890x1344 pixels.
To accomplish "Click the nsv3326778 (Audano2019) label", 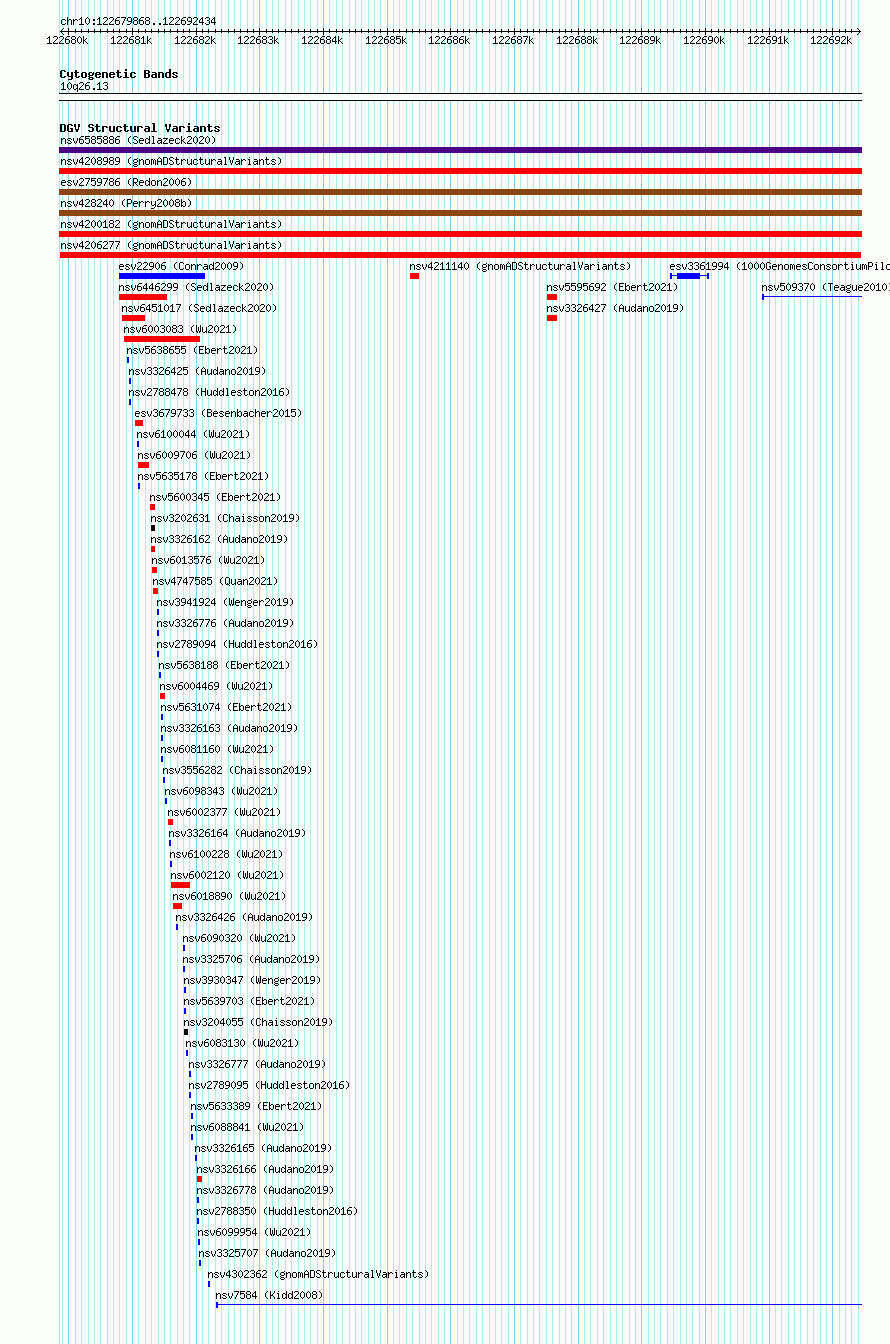I will tap(265, 1190).
